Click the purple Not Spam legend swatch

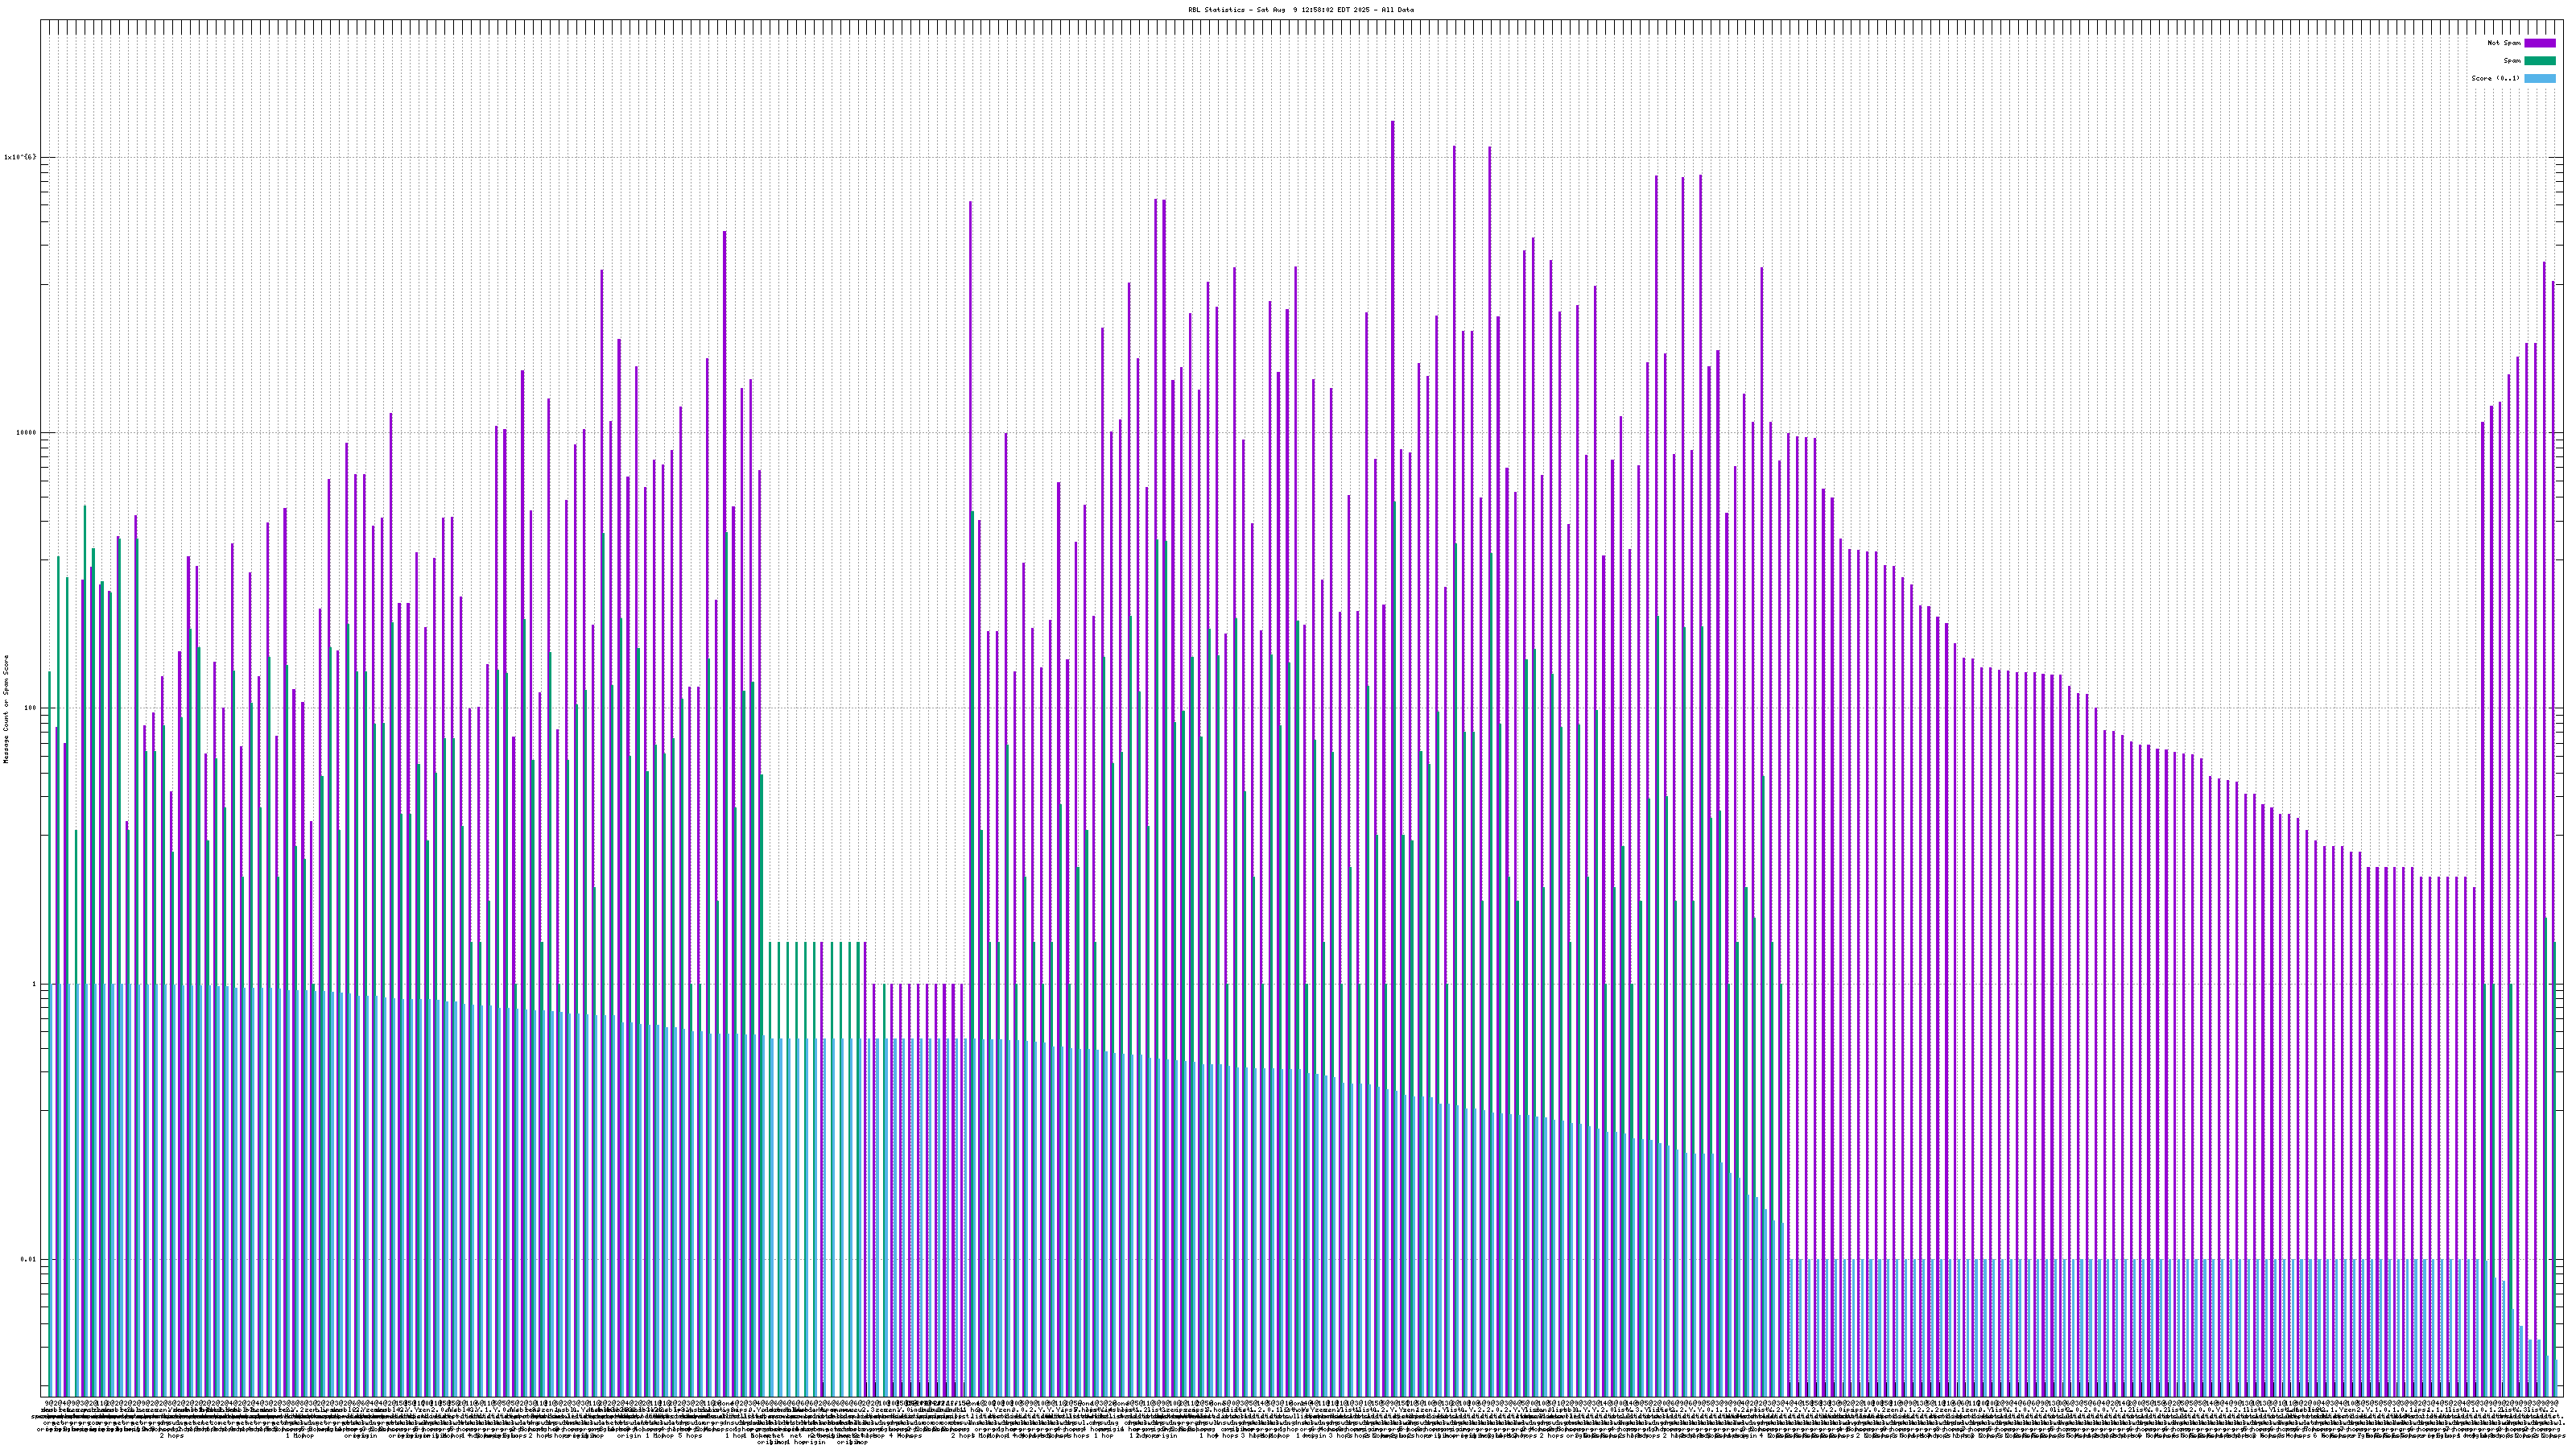click(x=2539, y=43)
